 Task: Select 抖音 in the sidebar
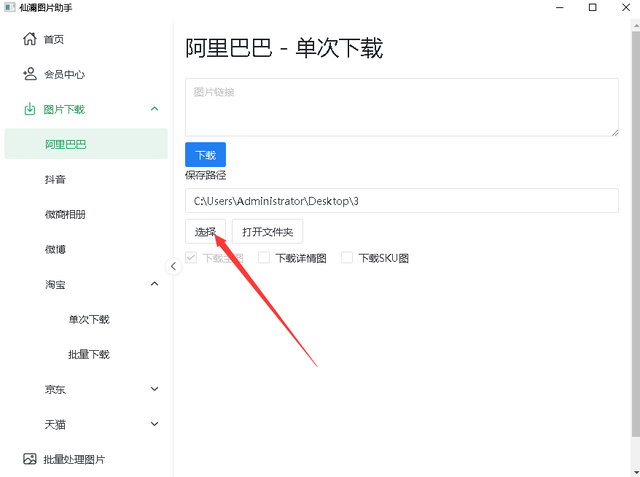86,180
